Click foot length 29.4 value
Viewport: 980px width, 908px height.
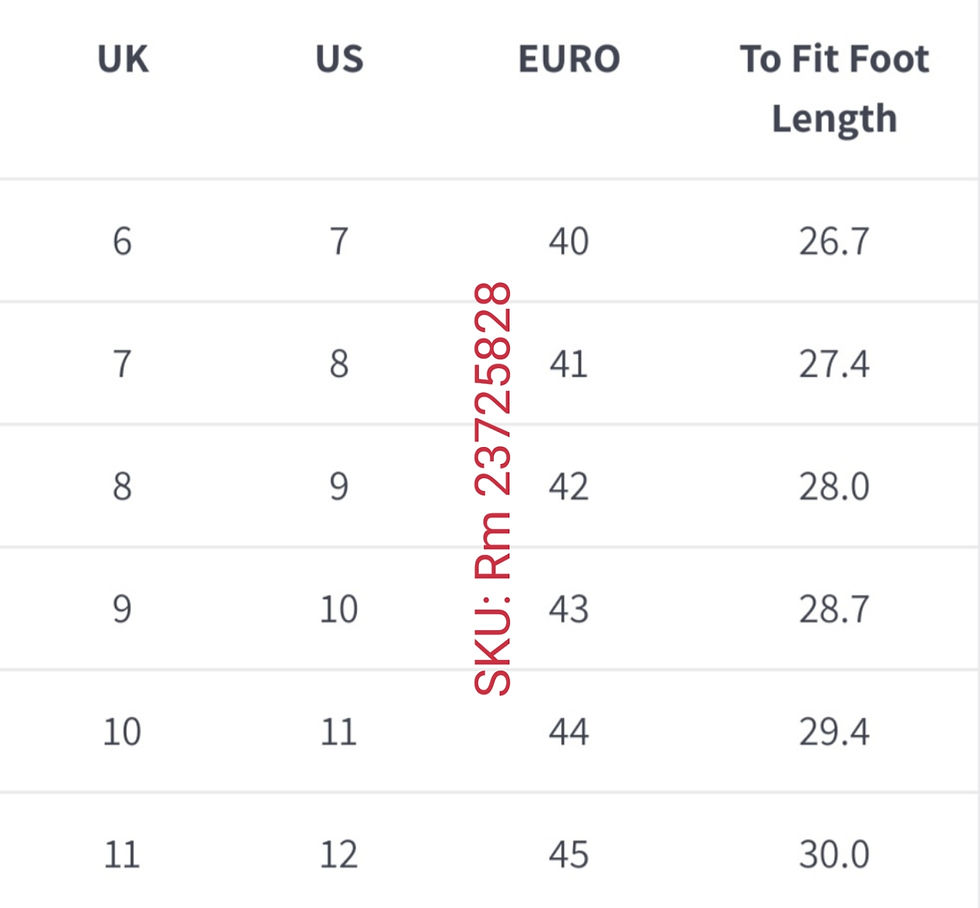click(834, 732)
